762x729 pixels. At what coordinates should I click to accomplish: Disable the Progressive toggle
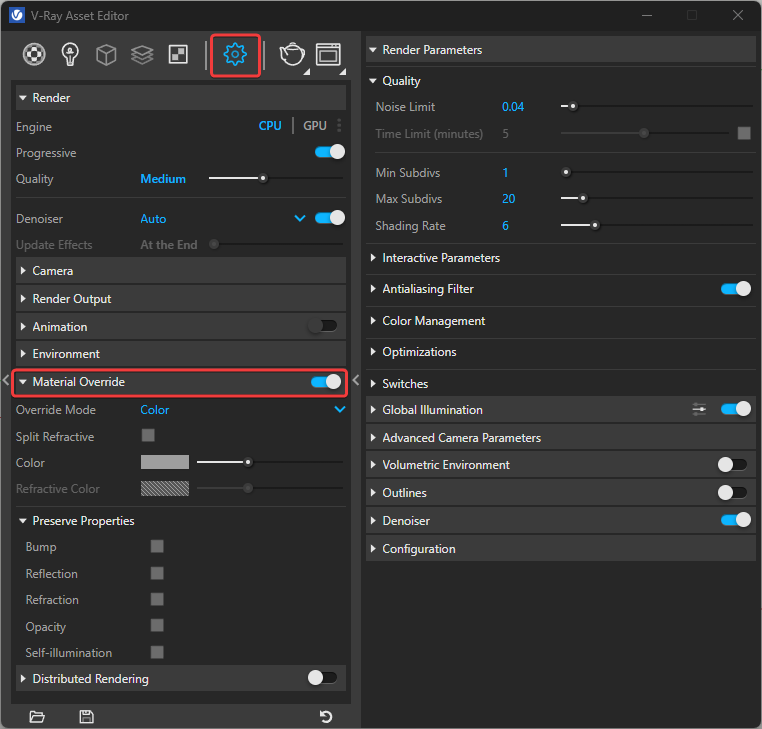[x=329, y=153]
